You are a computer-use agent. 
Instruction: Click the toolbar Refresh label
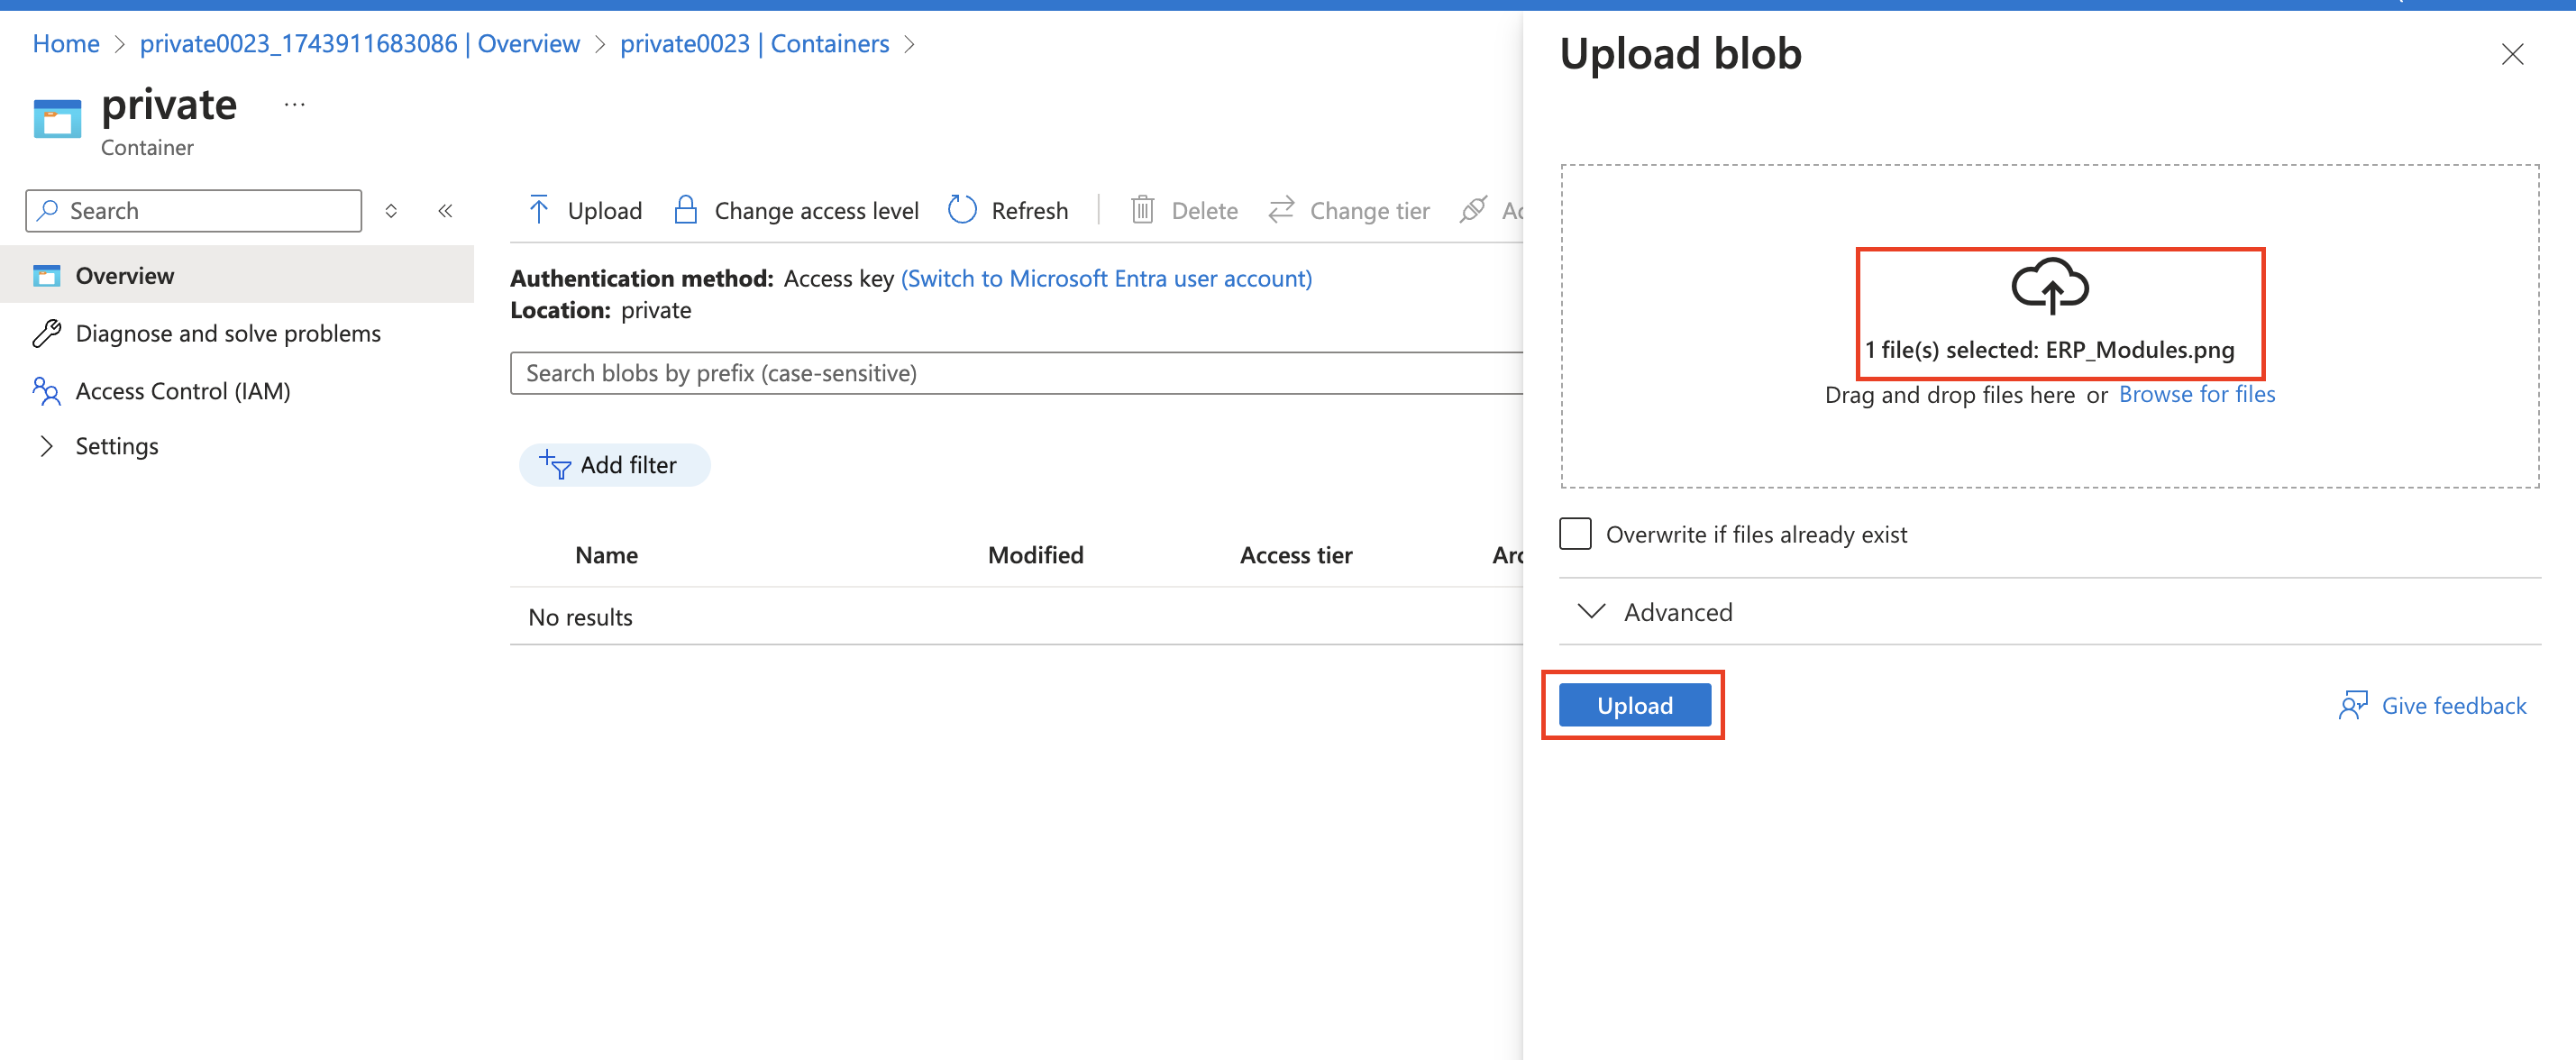(1029, 210)
